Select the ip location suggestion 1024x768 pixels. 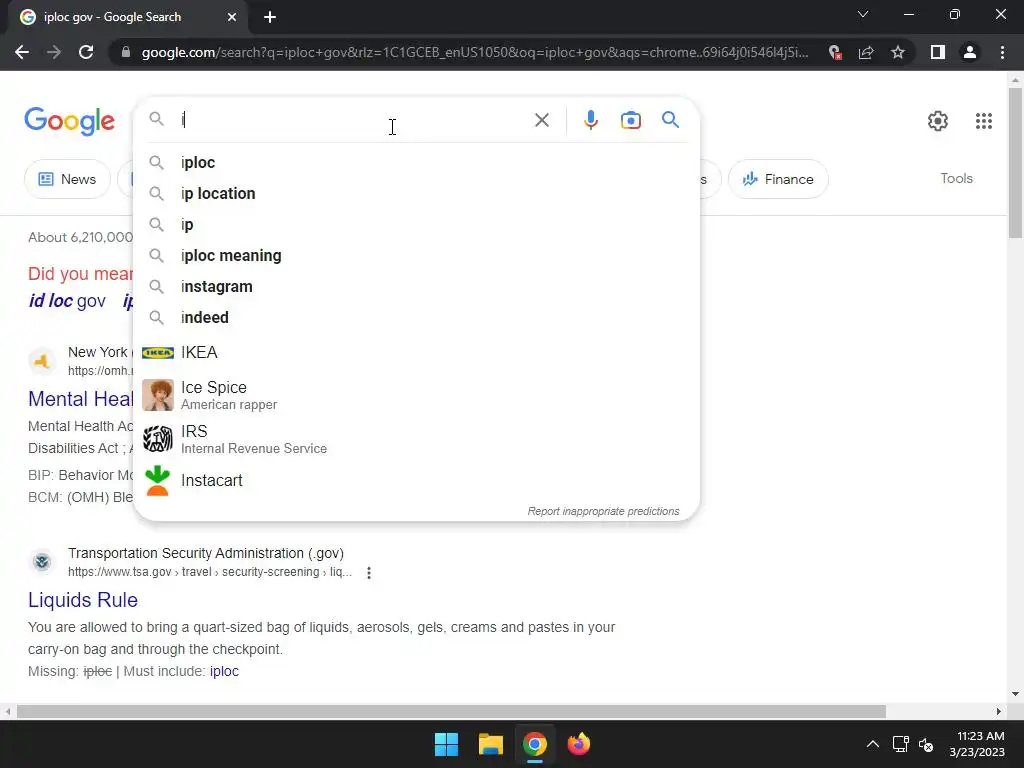click(416, 193)
